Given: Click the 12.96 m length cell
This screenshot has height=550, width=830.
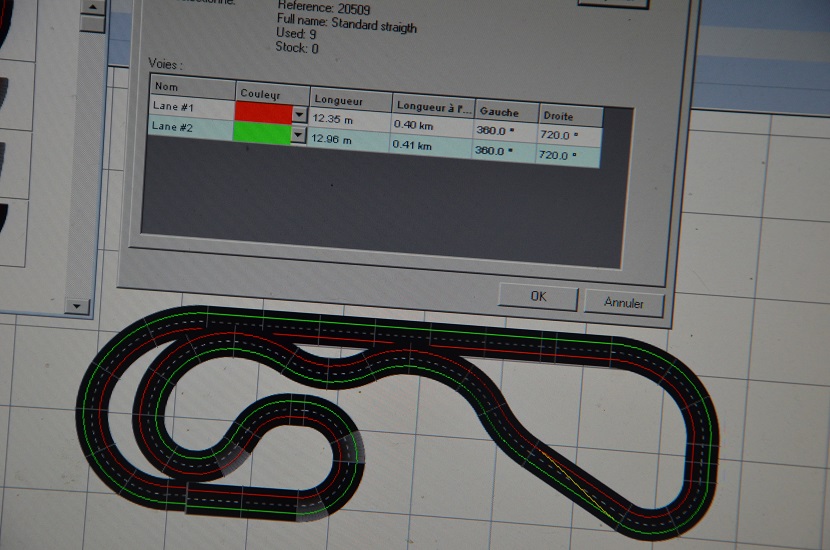Looking at the screenshot, I should tap(348, 140).
